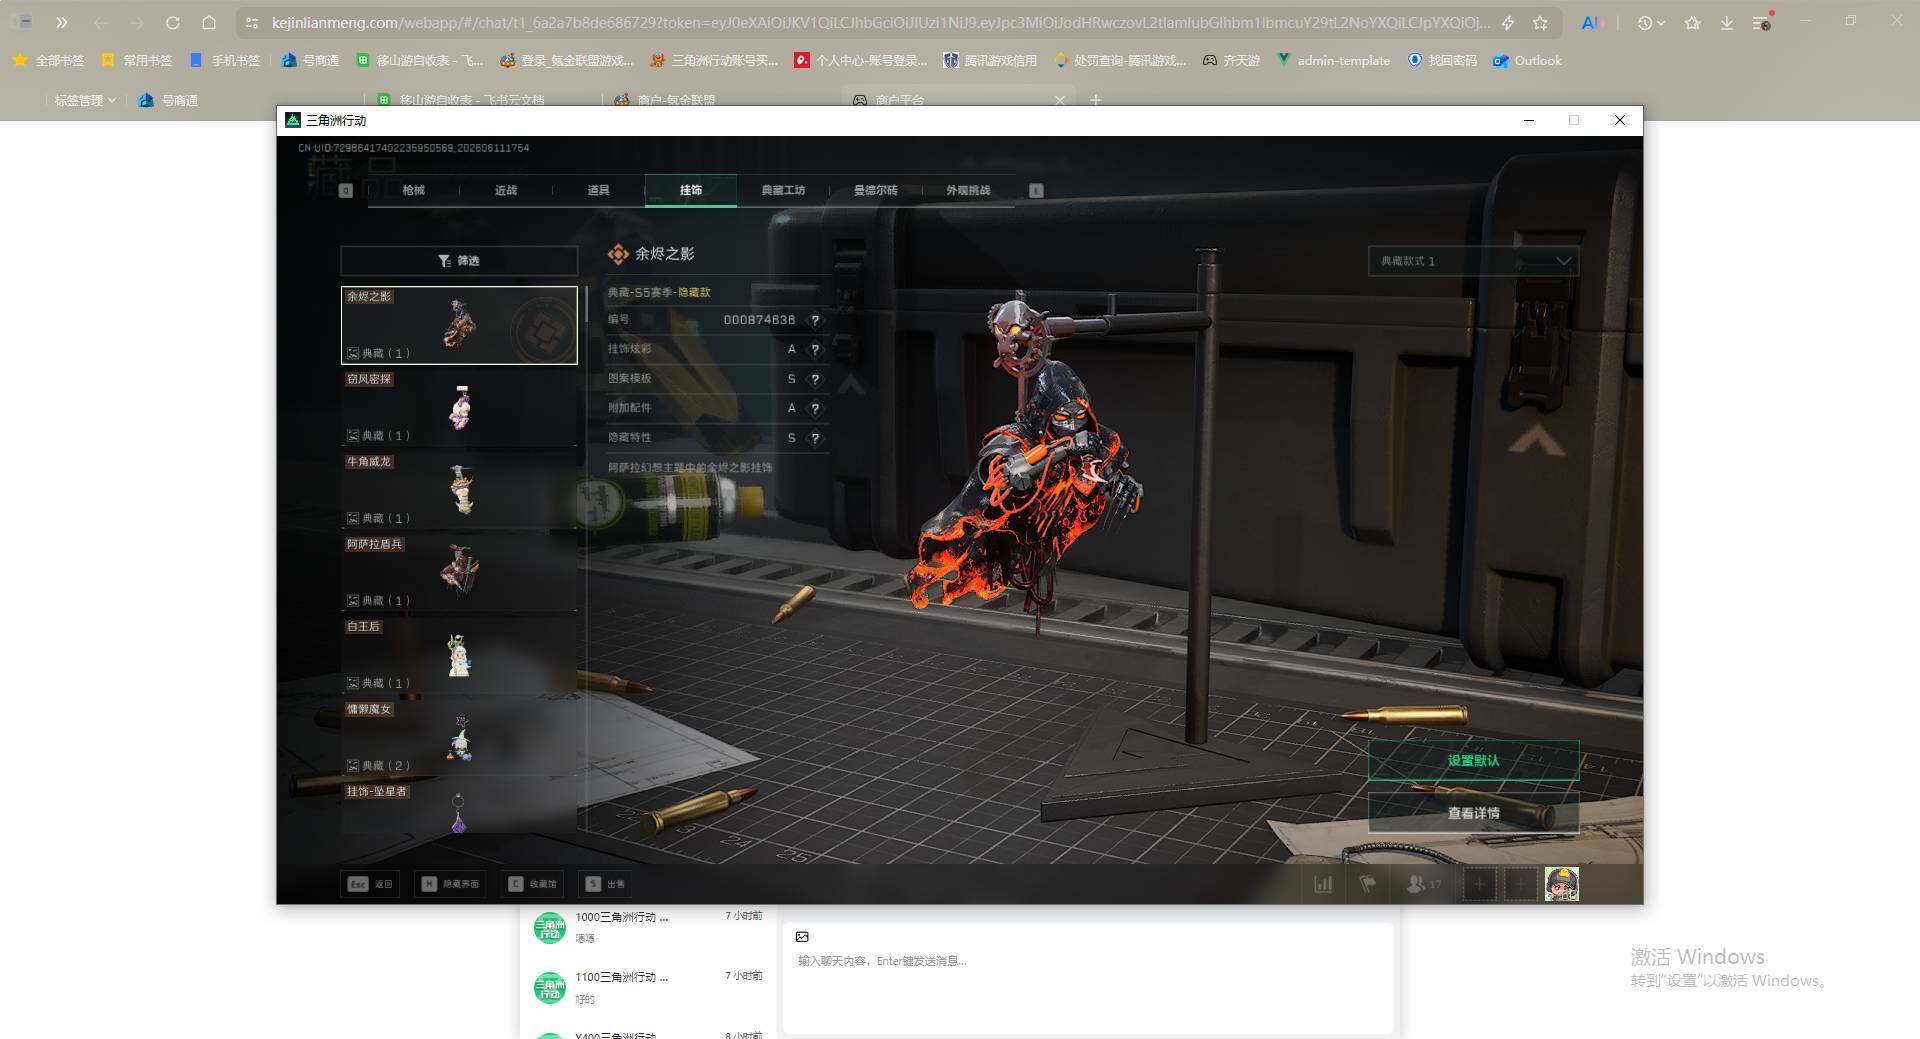Open the 腾讯游戏信用 bookmark
1920x1039 pixels.
click(990, 61)
